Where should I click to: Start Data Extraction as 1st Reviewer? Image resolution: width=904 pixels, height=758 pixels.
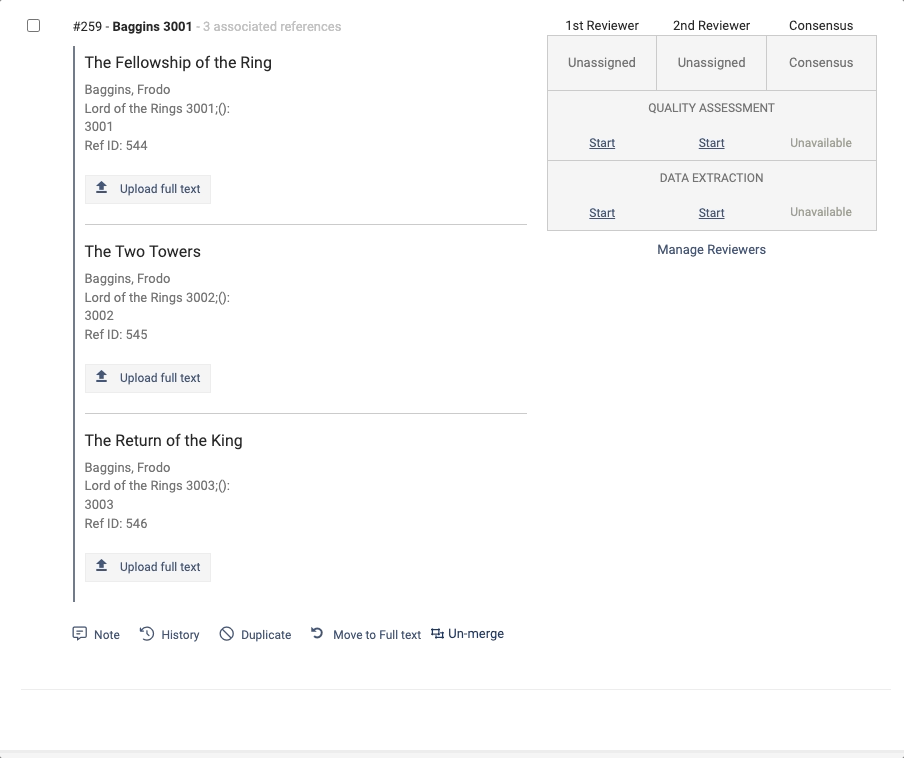tap(602, 213)
